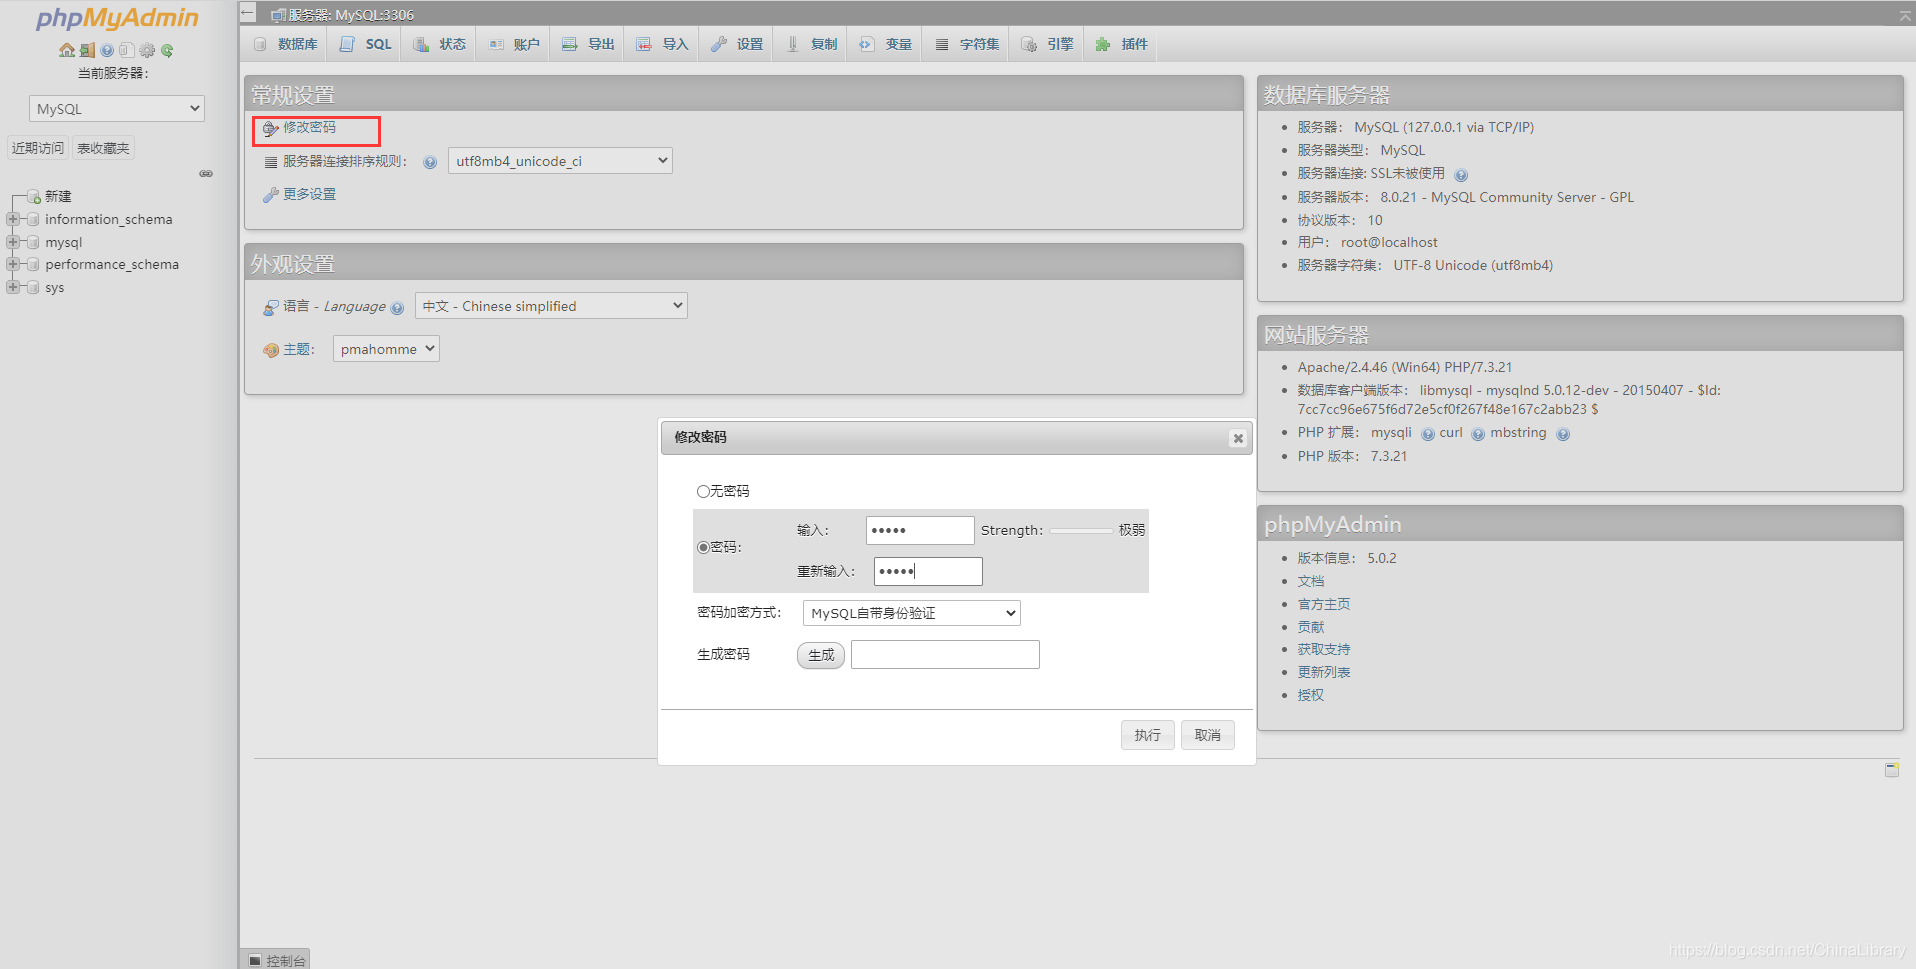Open the 状态 tab
The image size is (1916, 969).
tap(440, 44)
